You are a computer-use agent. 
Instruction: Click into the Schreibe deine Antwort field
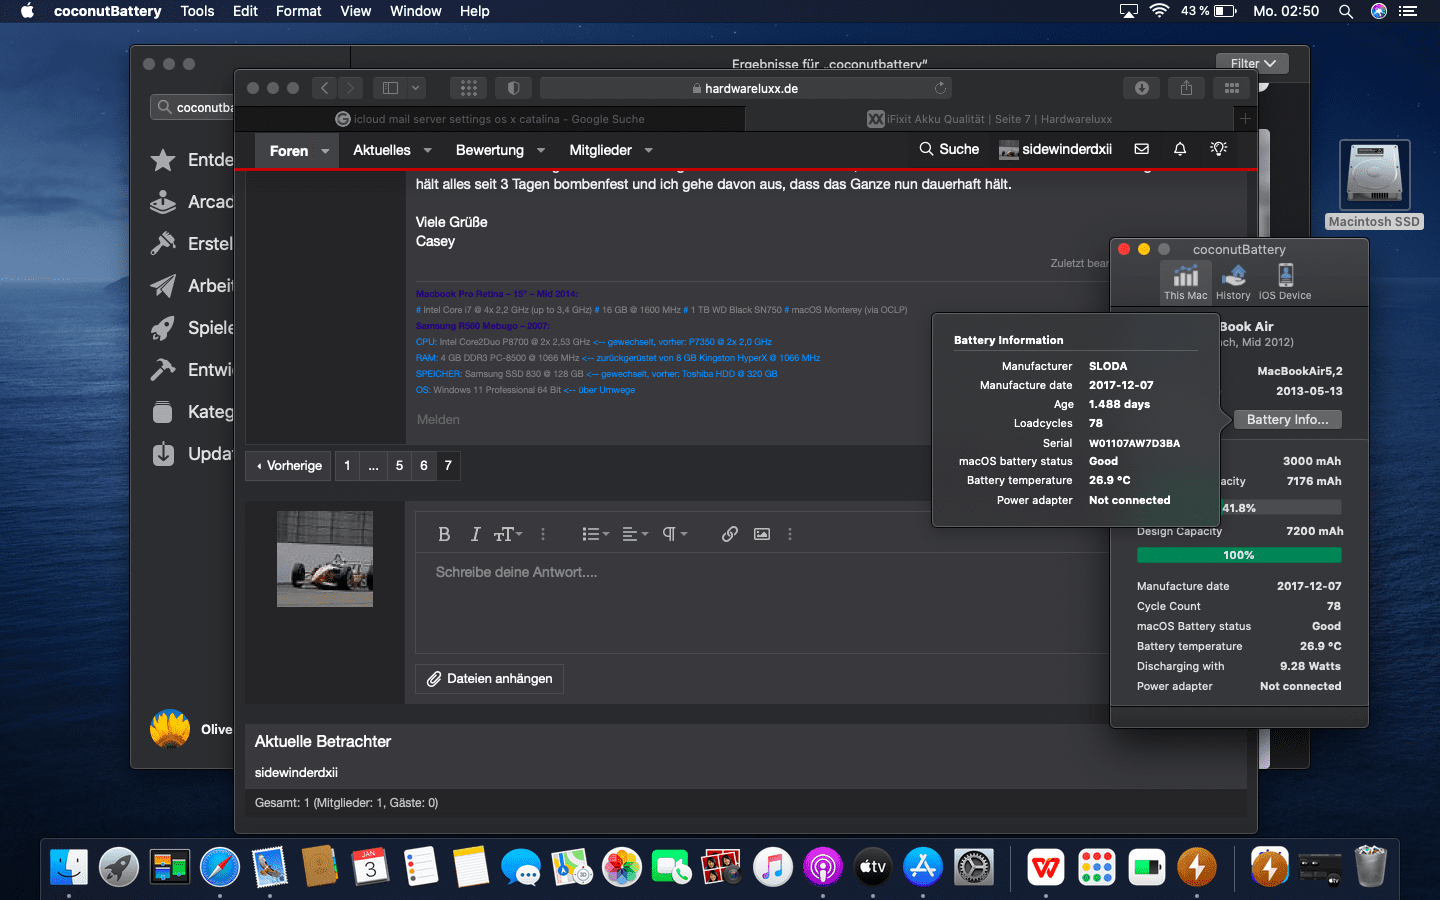point(760,605)
